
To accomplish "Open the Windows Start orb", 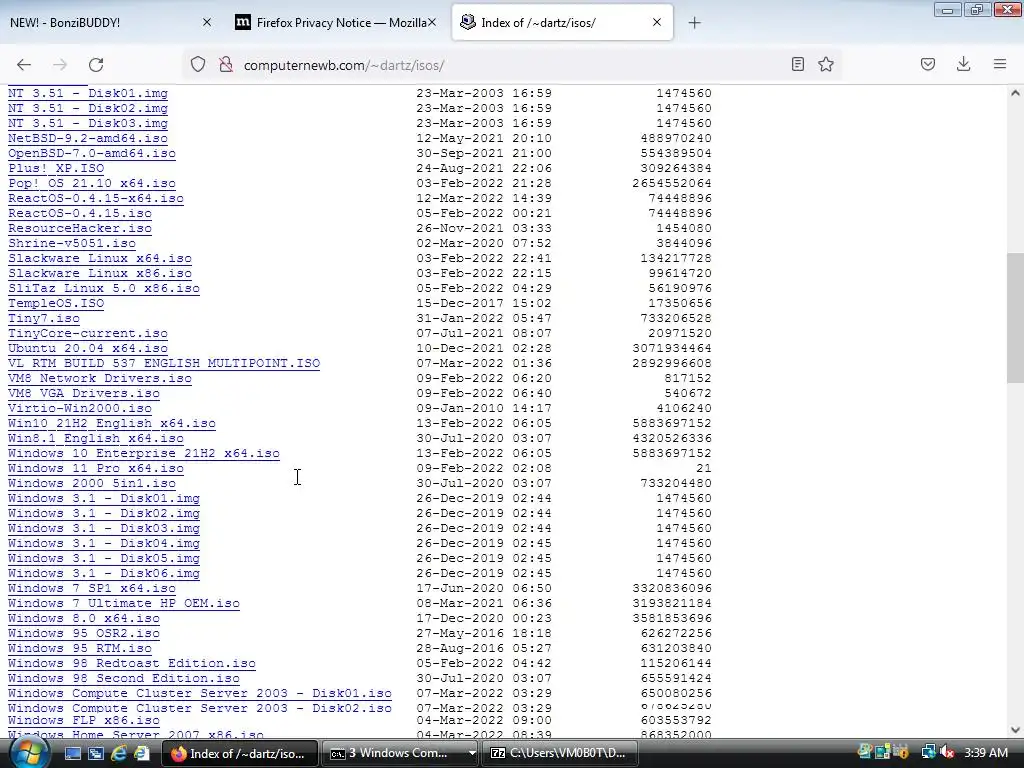I will 28,753.
